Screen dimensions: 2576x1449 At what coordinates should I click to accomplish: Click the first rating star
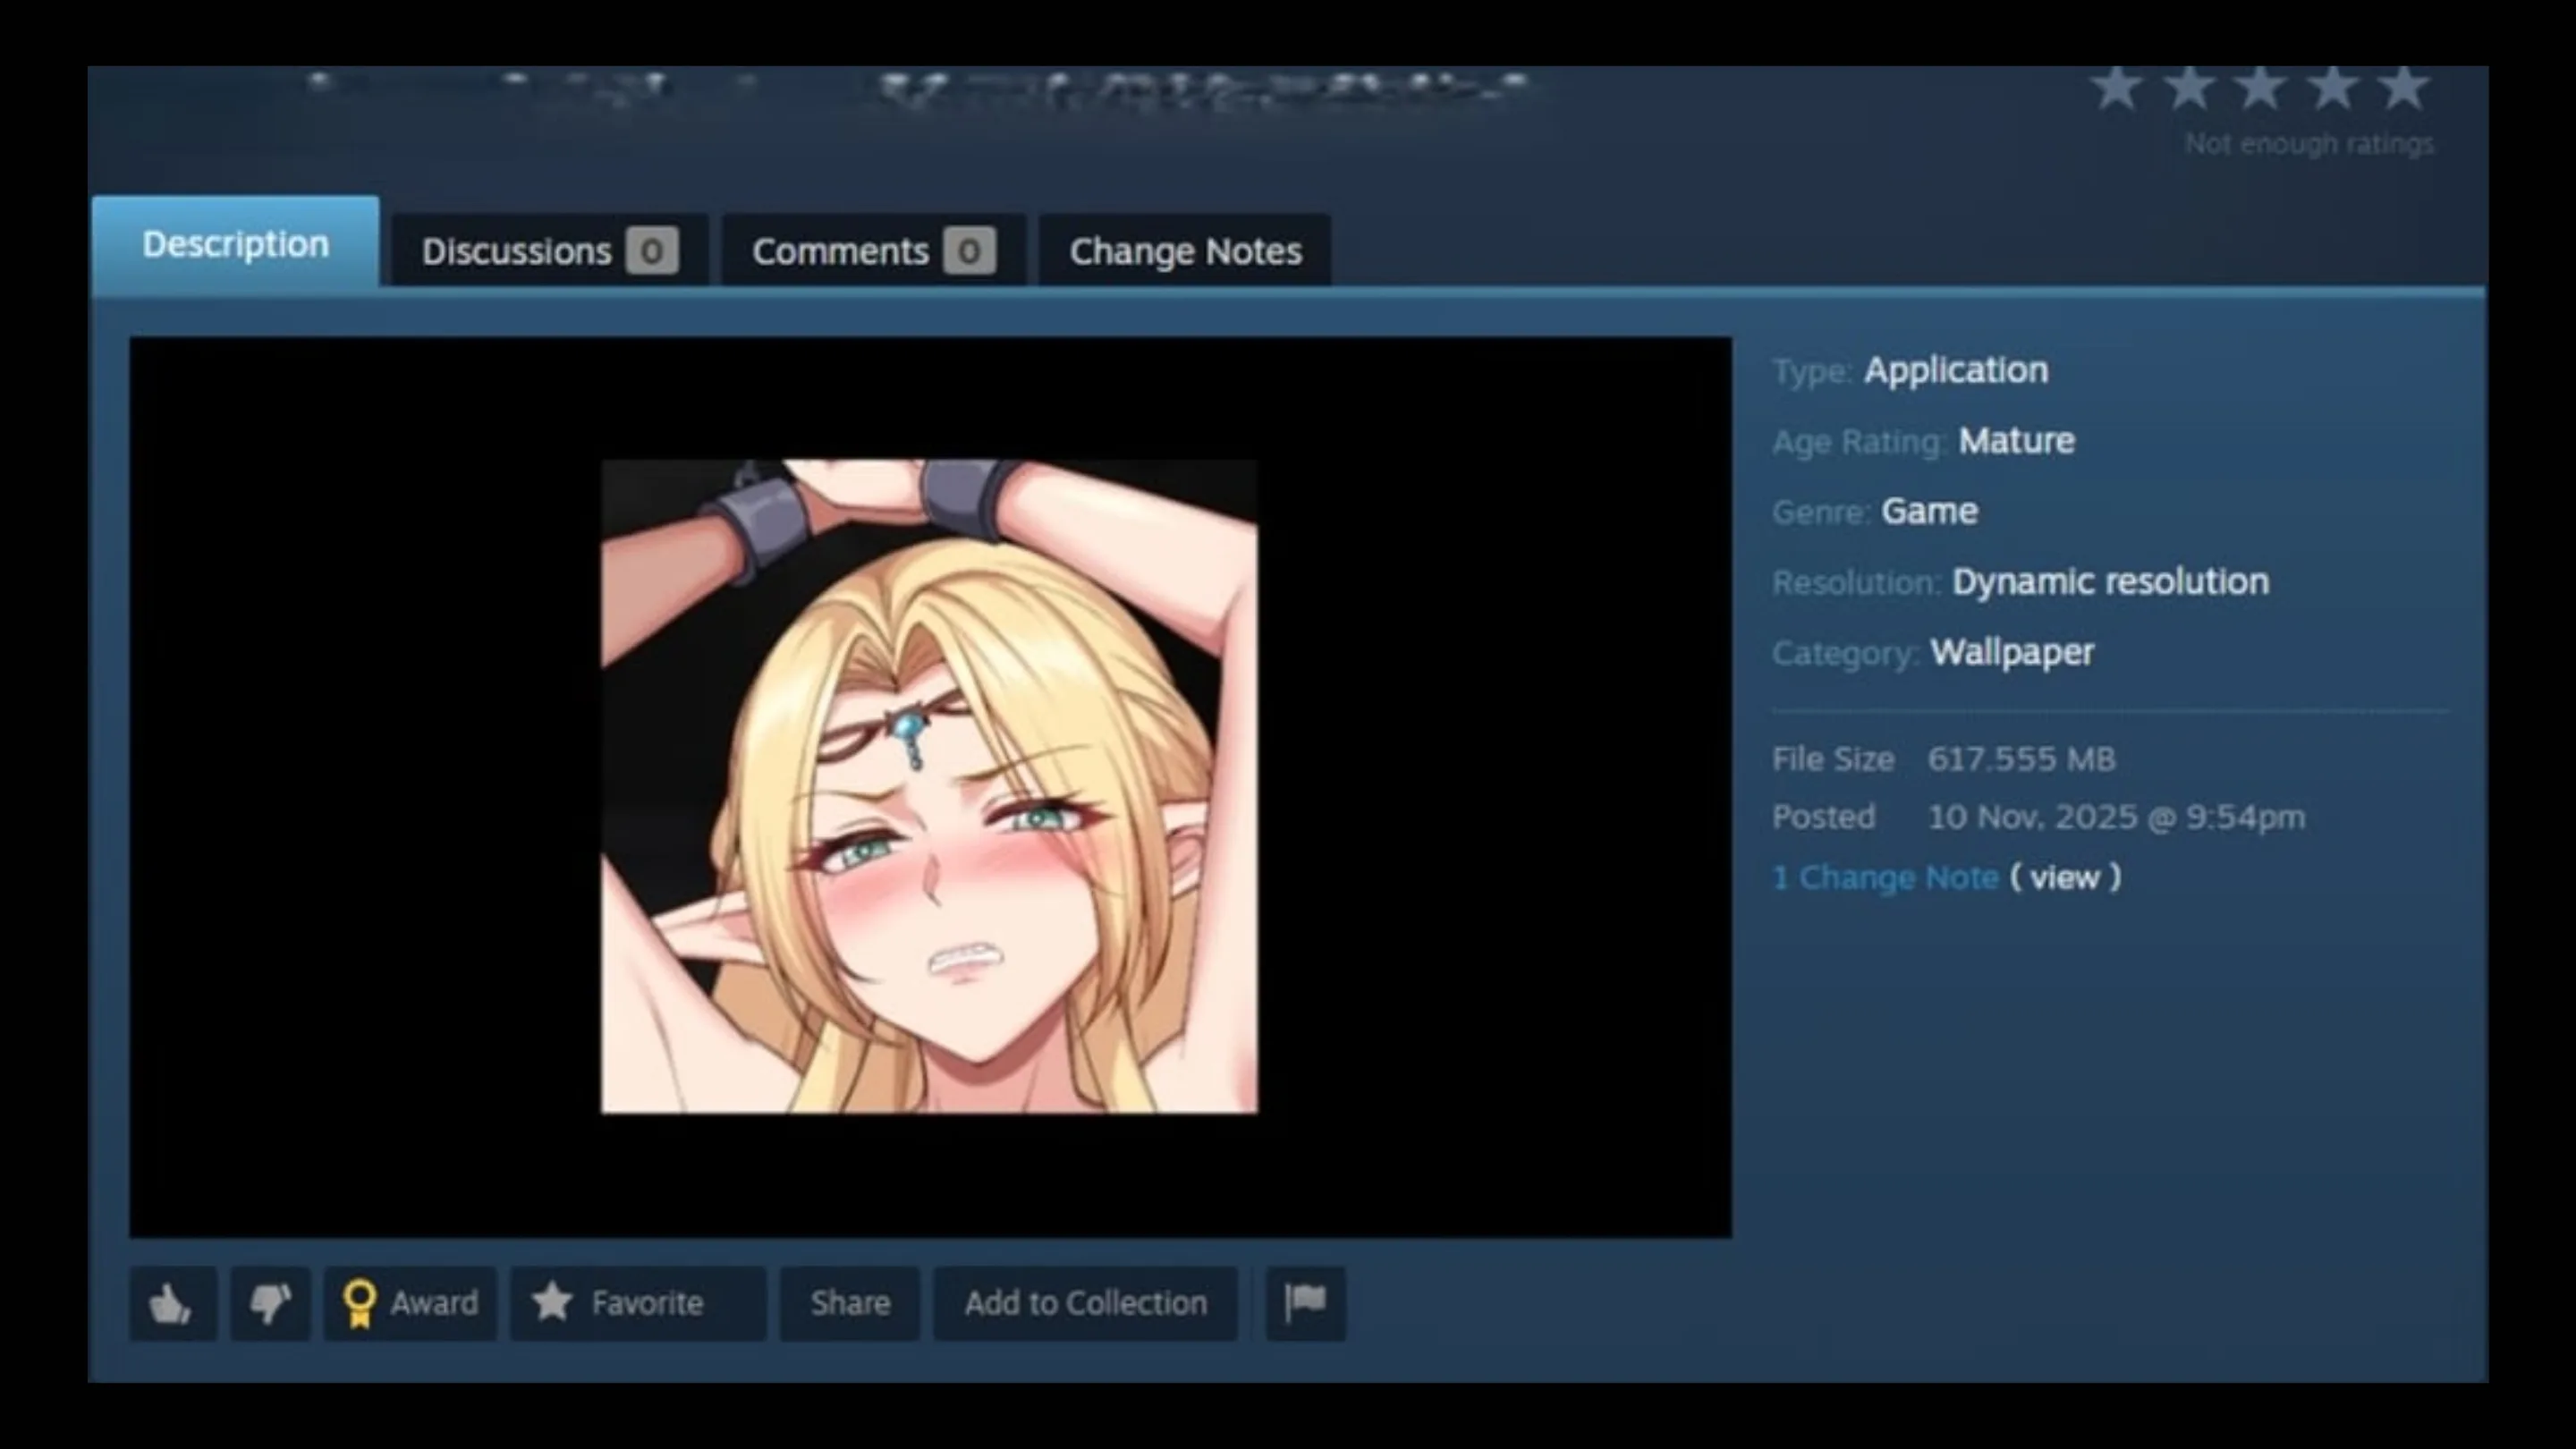pyautogui.click(x=2117, y=89)
